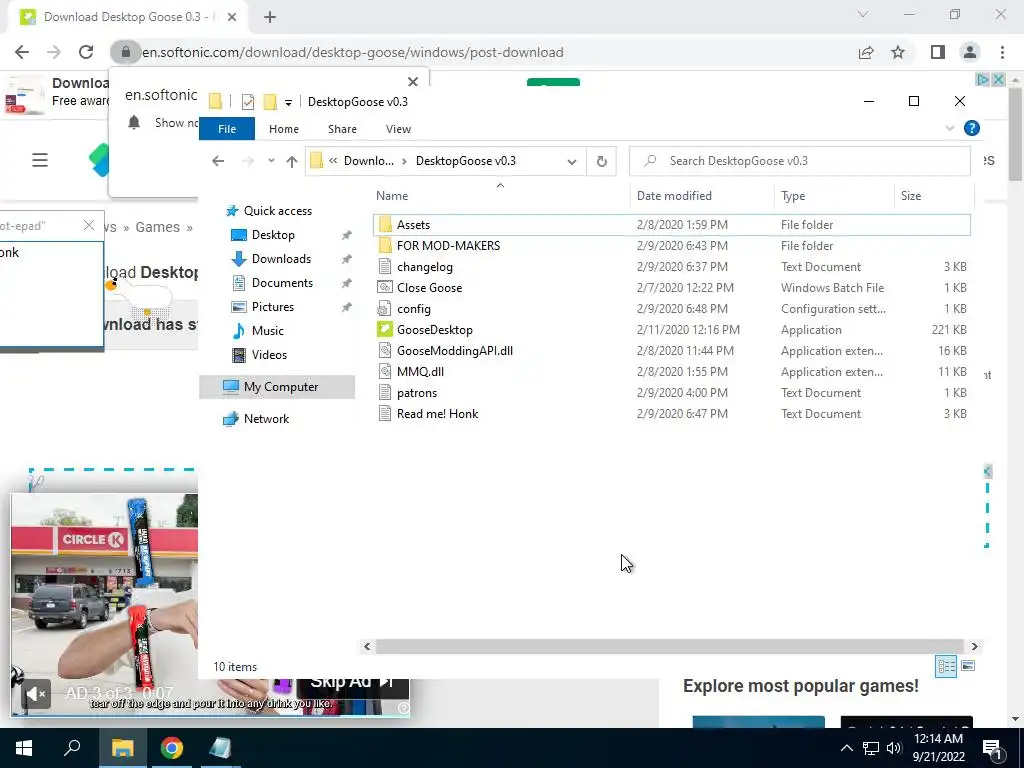This screenshot has width=1024, height=768.
Task: Click the Explorer horizontal scrollbar
Action: [x=670, y=647]
